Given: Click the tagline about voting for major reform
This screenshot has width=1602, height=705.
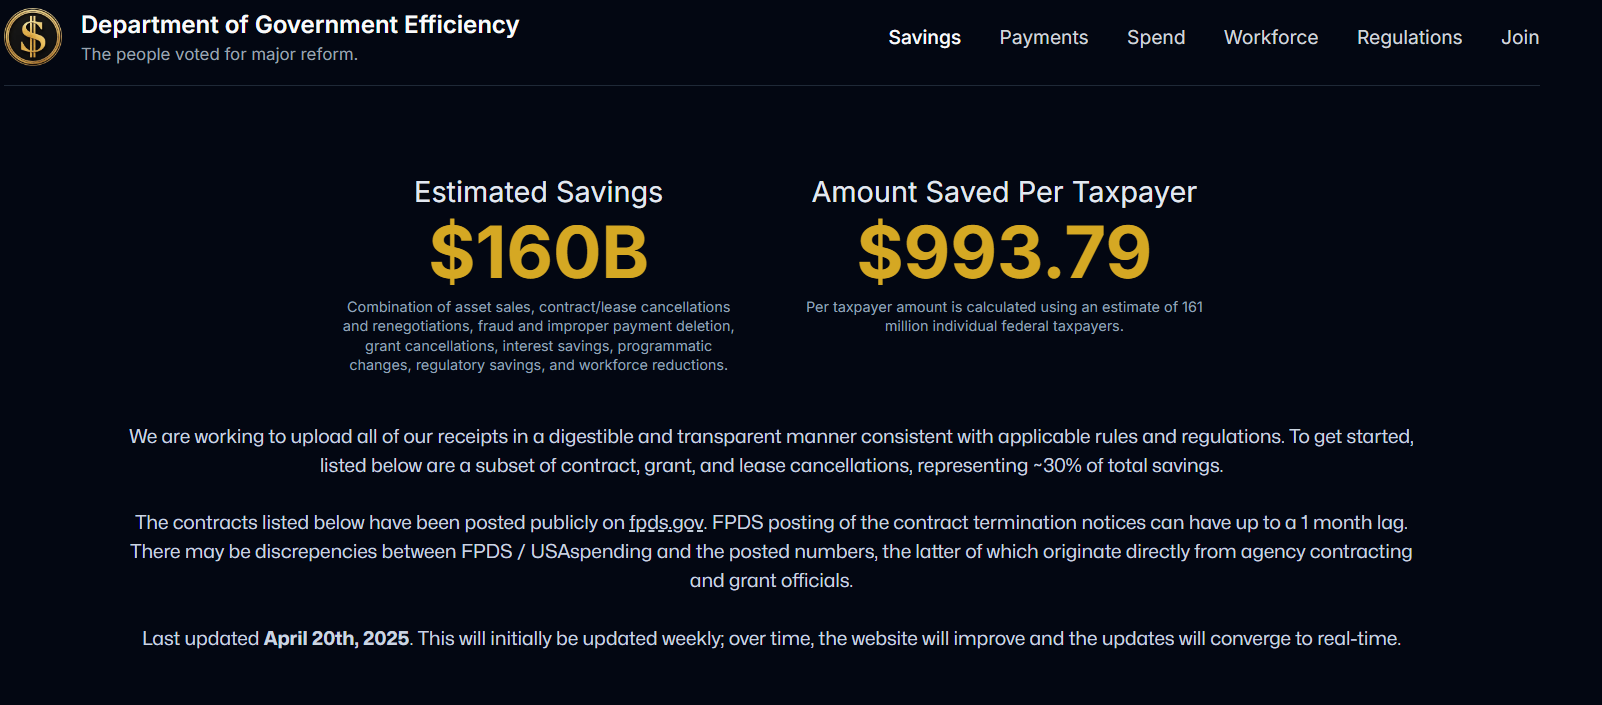Looking at the screenshot, I should pos(219,55).
